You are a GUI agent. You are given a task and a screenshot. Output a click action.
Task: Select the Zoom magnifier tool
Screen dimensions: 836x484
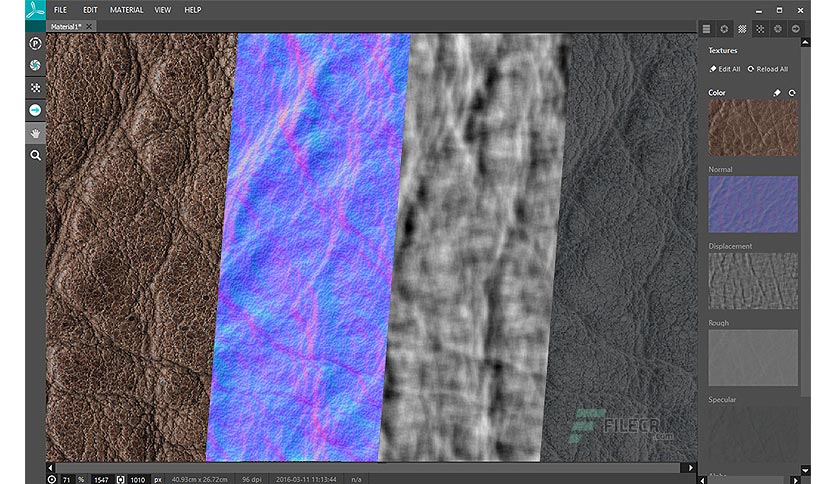35,155
